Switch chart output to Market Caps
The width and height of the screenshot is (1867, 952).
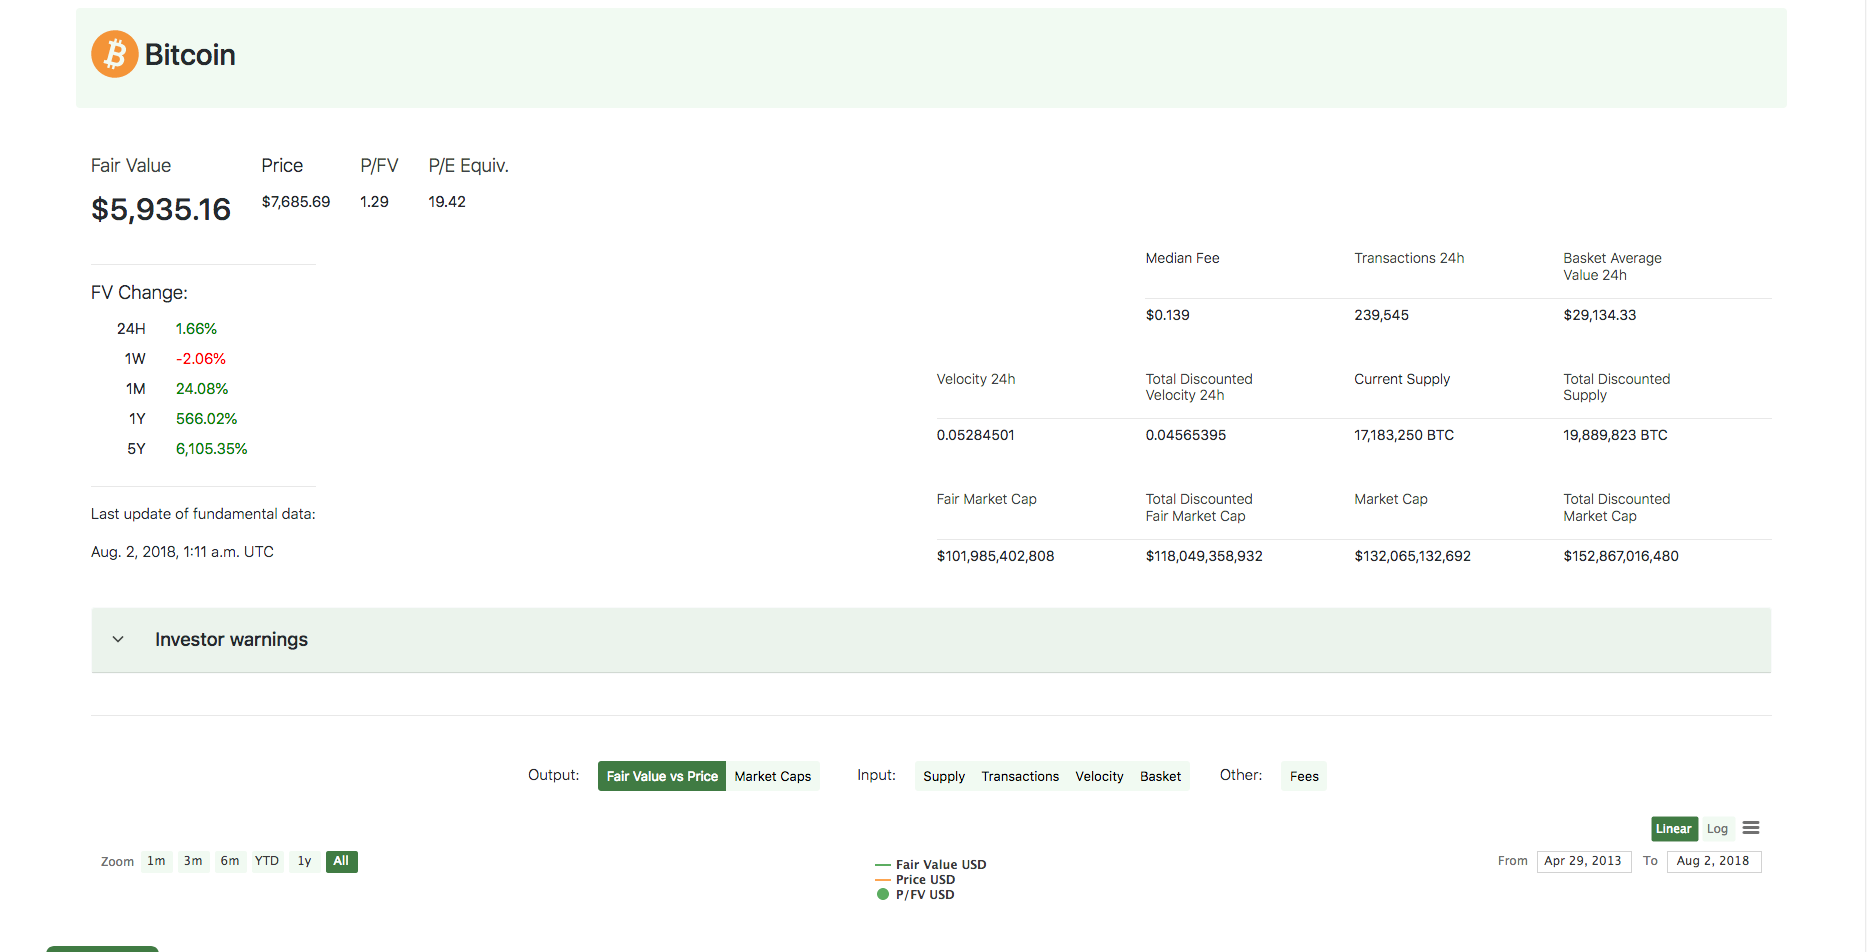tap(773, 776)
